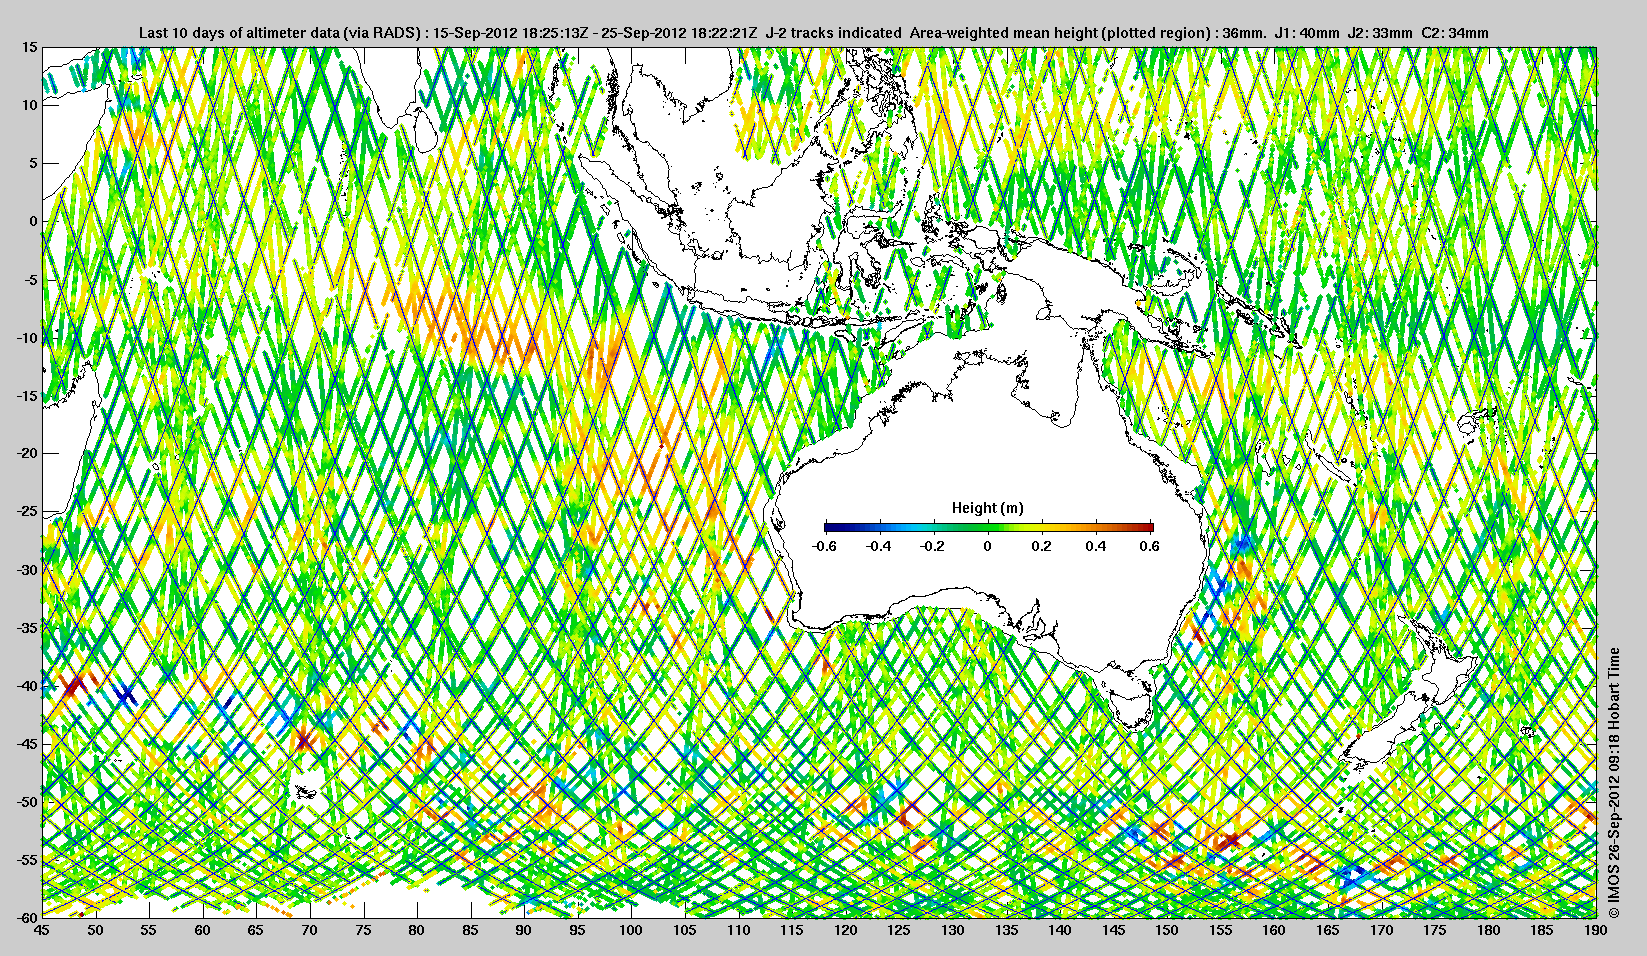Click longitude tick label '75'
The image size is (1647, 956).
(x=363, y=930)
